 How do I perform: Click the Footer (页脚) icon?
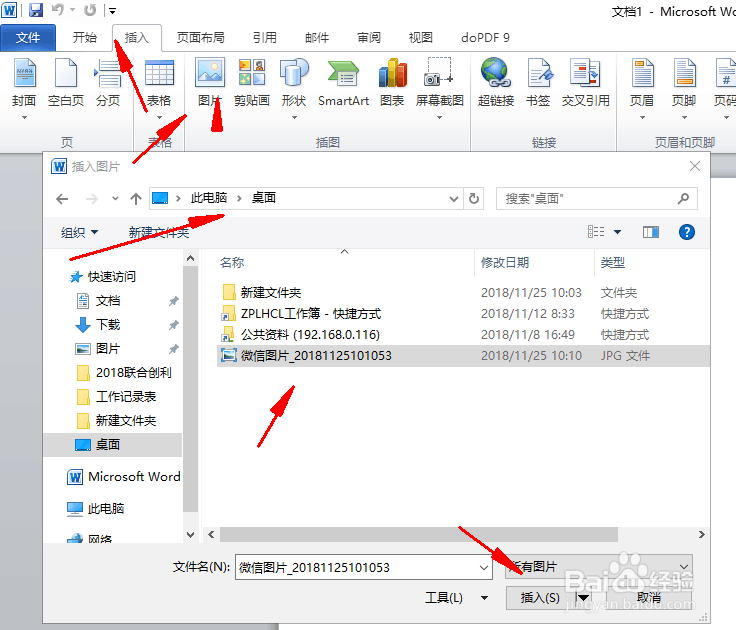[x=684, y=72]
